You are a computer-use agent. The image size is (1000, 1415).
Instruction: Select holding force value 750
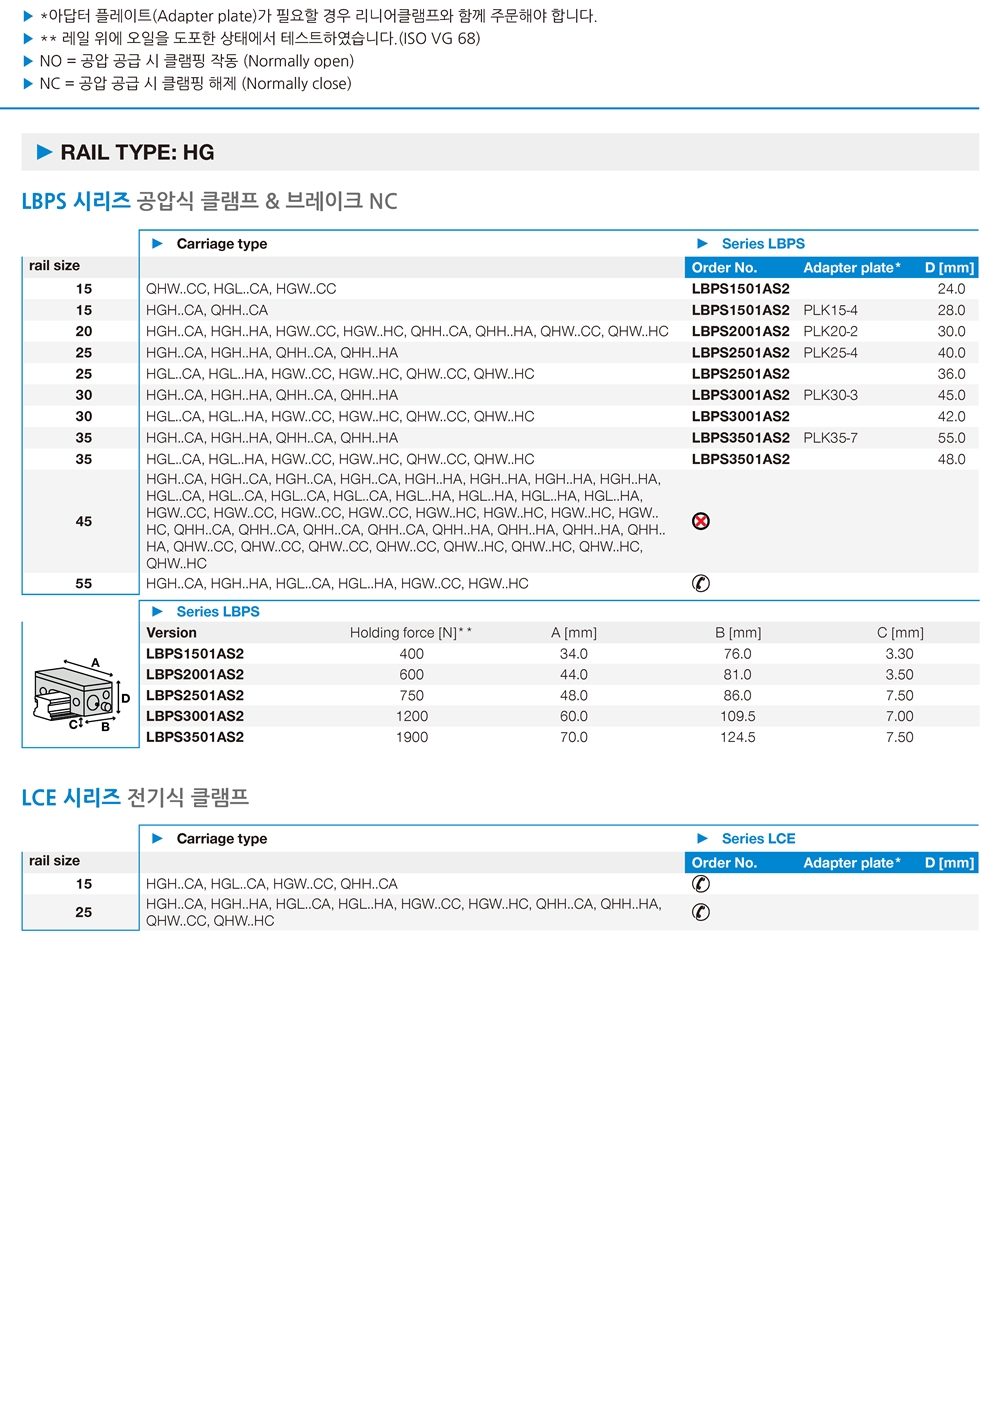[x=412, y=696]
